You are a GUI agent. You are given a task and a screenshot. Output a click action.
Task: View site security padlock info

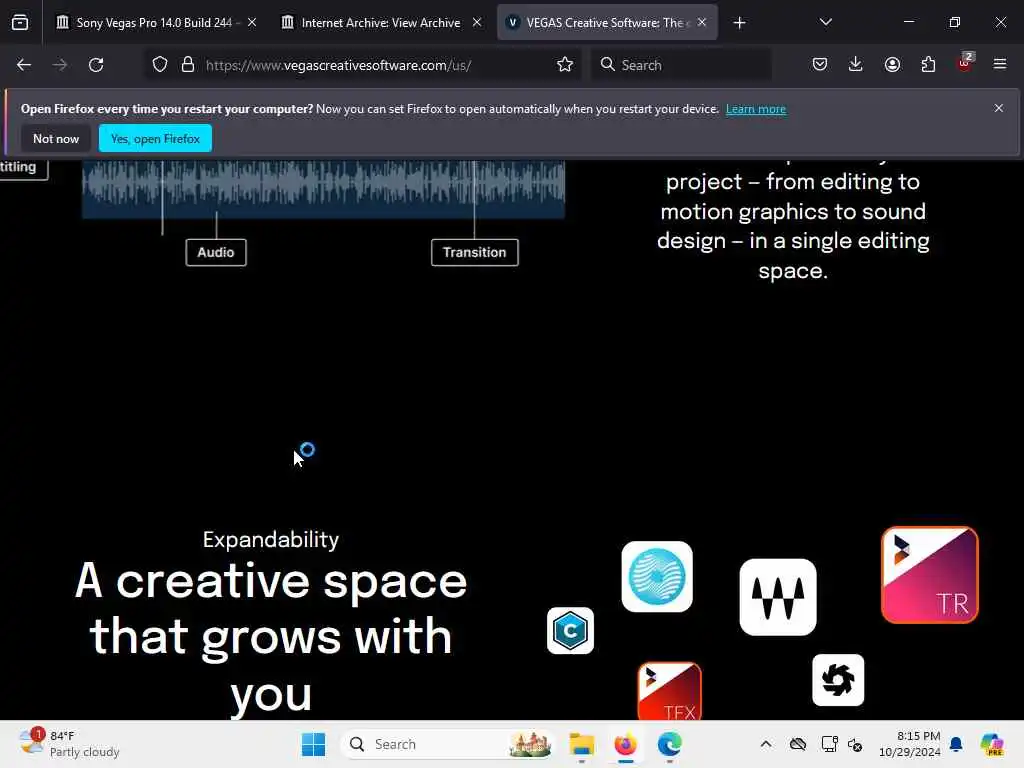point(188,65)
